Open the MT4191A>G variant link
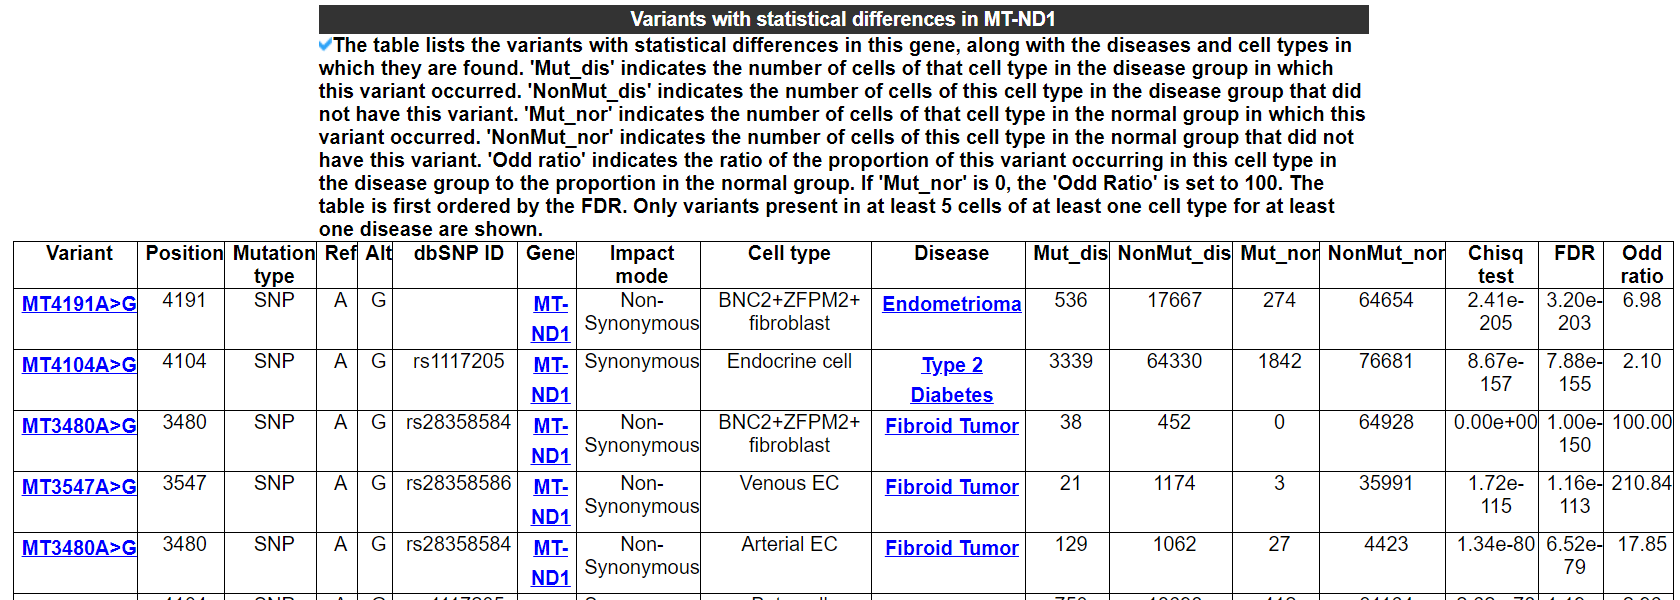Screen dimensions: 1680x600 coord(79,304)
